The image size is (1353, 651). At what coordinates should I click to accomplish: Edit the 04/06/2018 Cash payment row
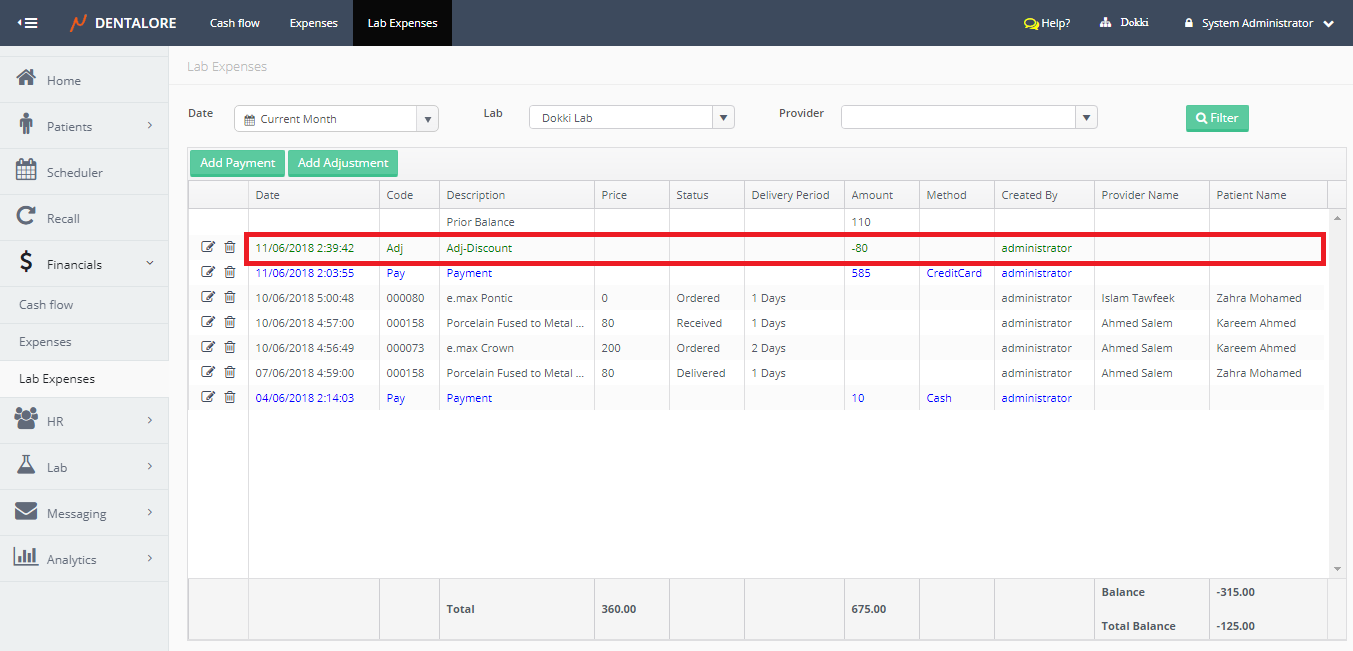tap(208, 397)
